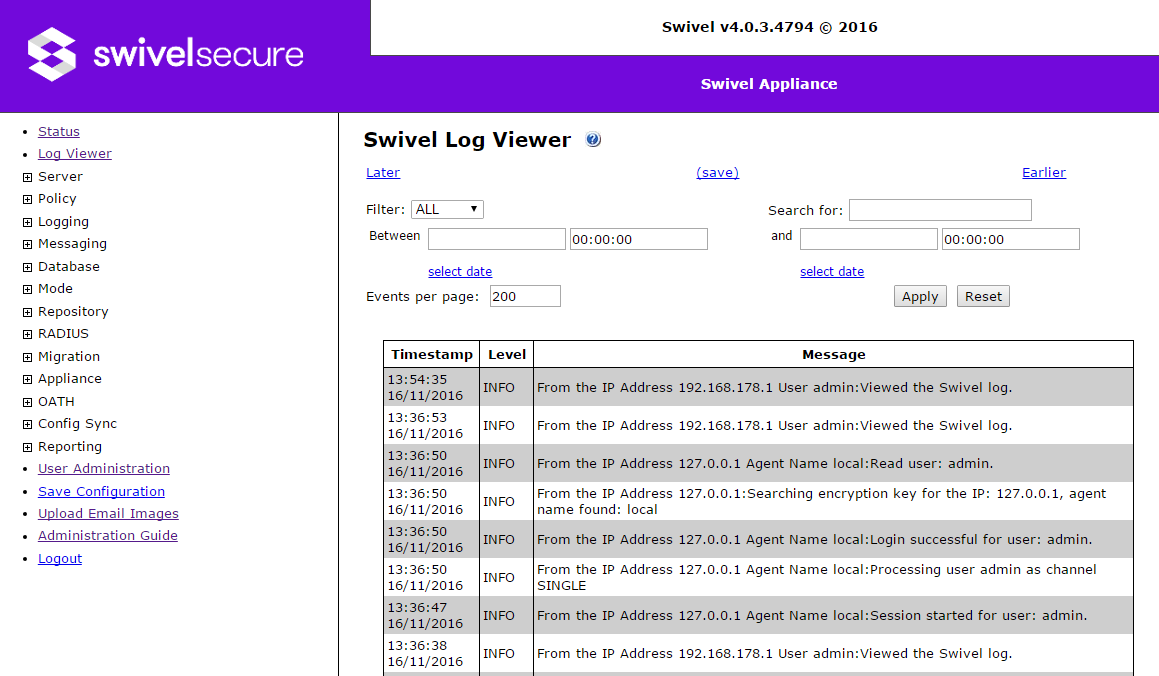Click the Apply button
The image size is (1159, 676).
(x=919, y=295)
